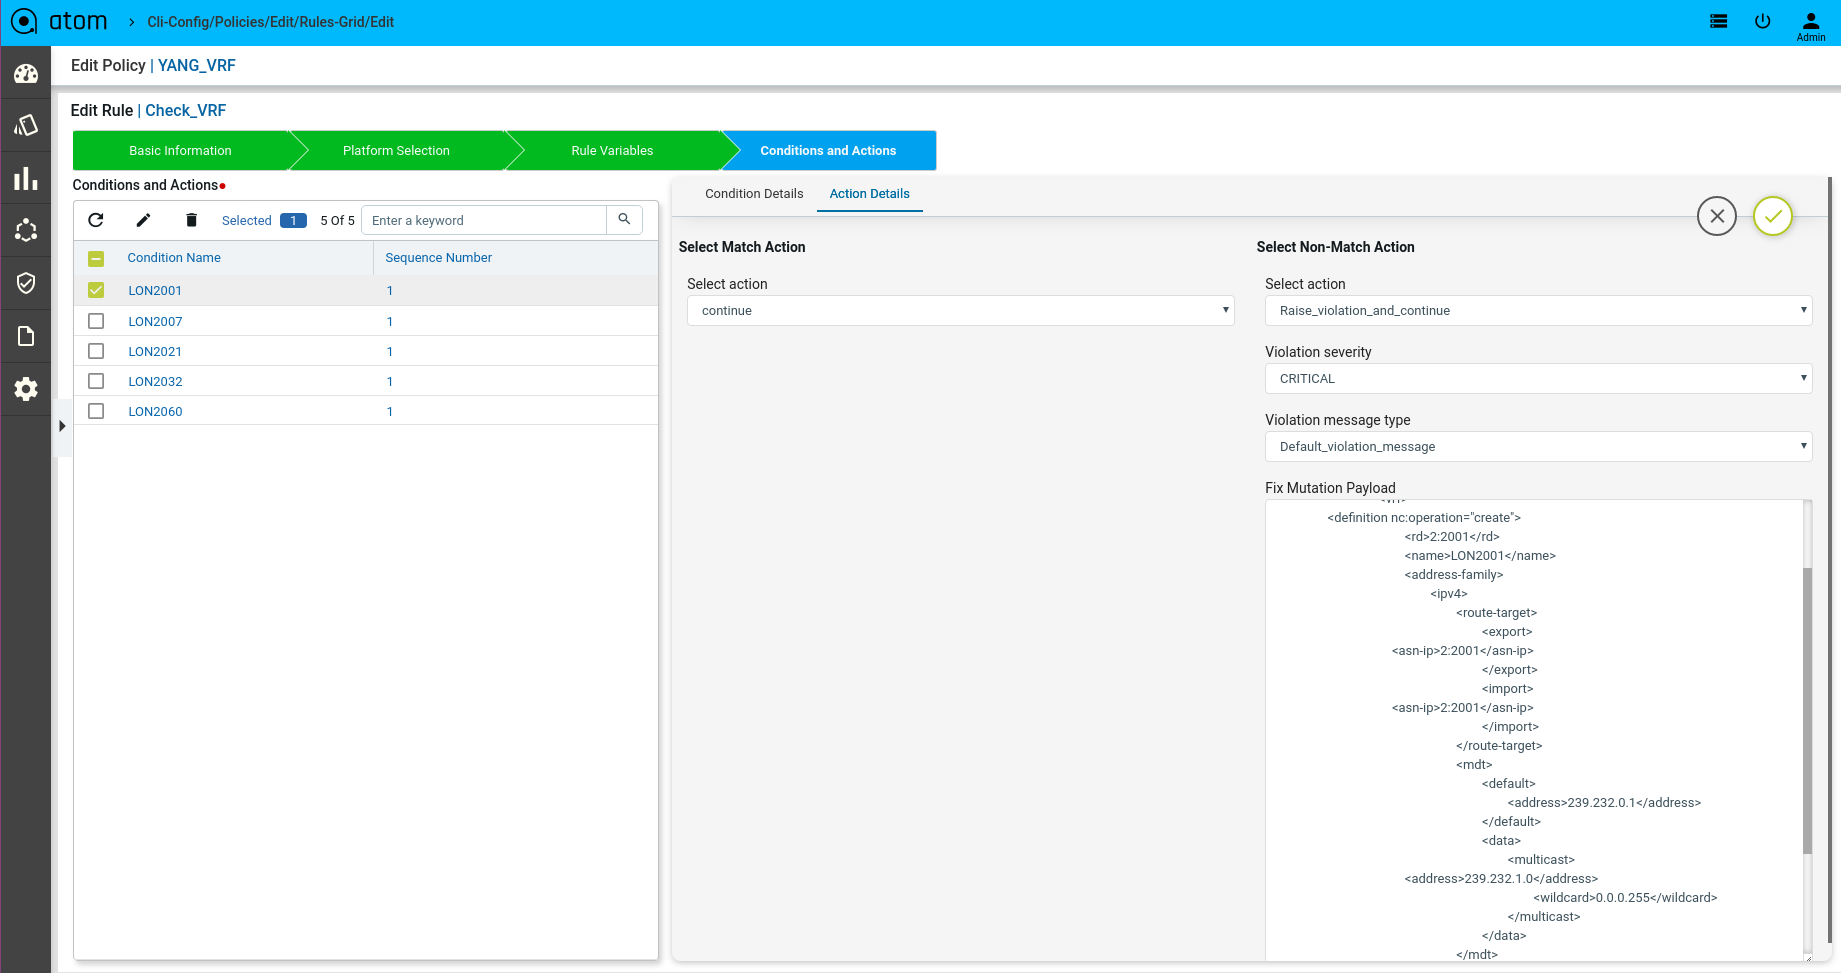Open the workflow circle sidebar icon
Viewport: 1841px width, 973px height.
(26, 230)
